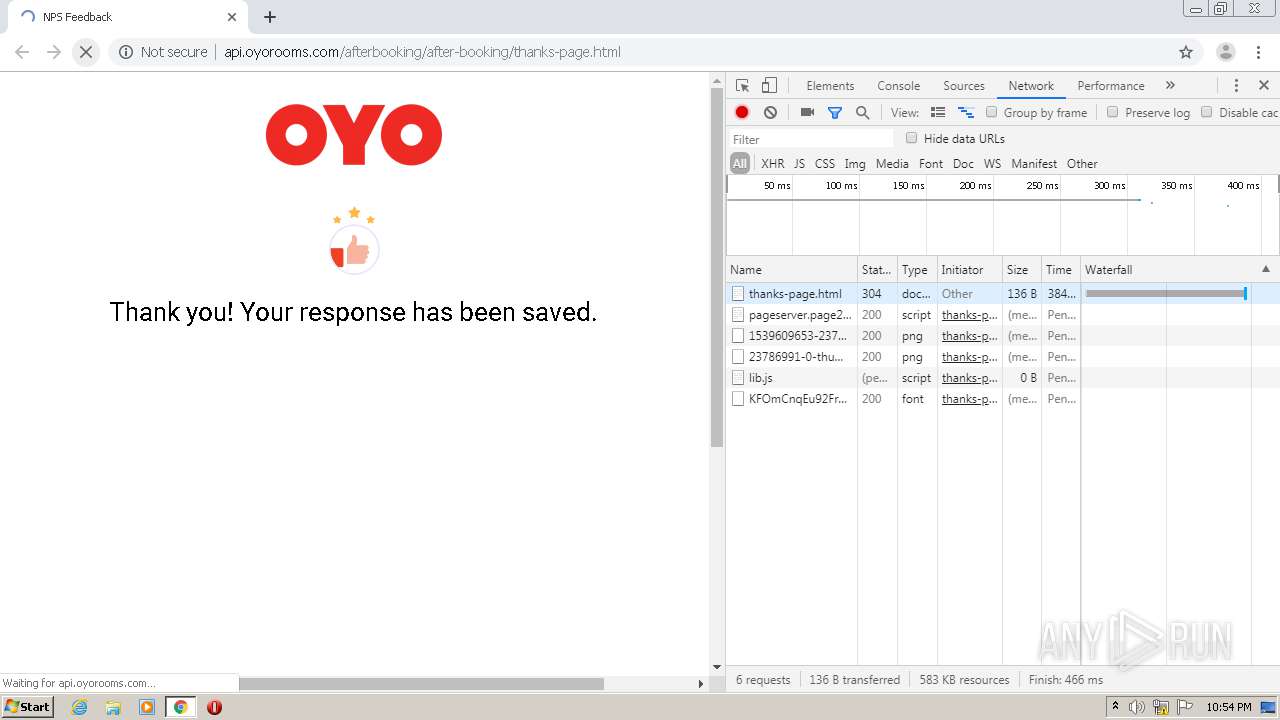The height and width of the screenshot is (720, 1280).
Task: Select the KFOmCnqEu92Fr font request
Action: (1003, 399)
